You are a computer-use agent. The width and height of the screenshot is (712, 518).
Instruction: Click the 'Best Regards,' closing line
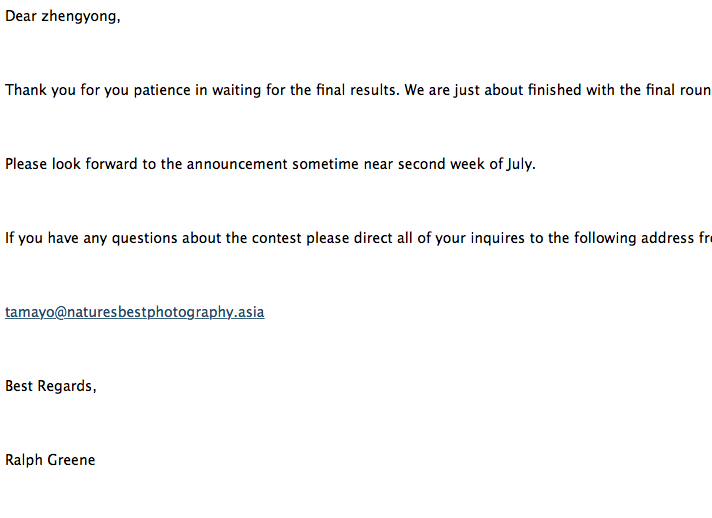click(50, 386)
